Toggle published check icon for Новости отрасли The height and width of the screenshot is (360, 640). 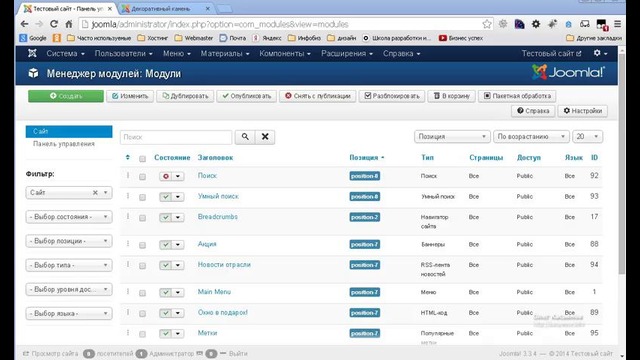pos(166,265)
